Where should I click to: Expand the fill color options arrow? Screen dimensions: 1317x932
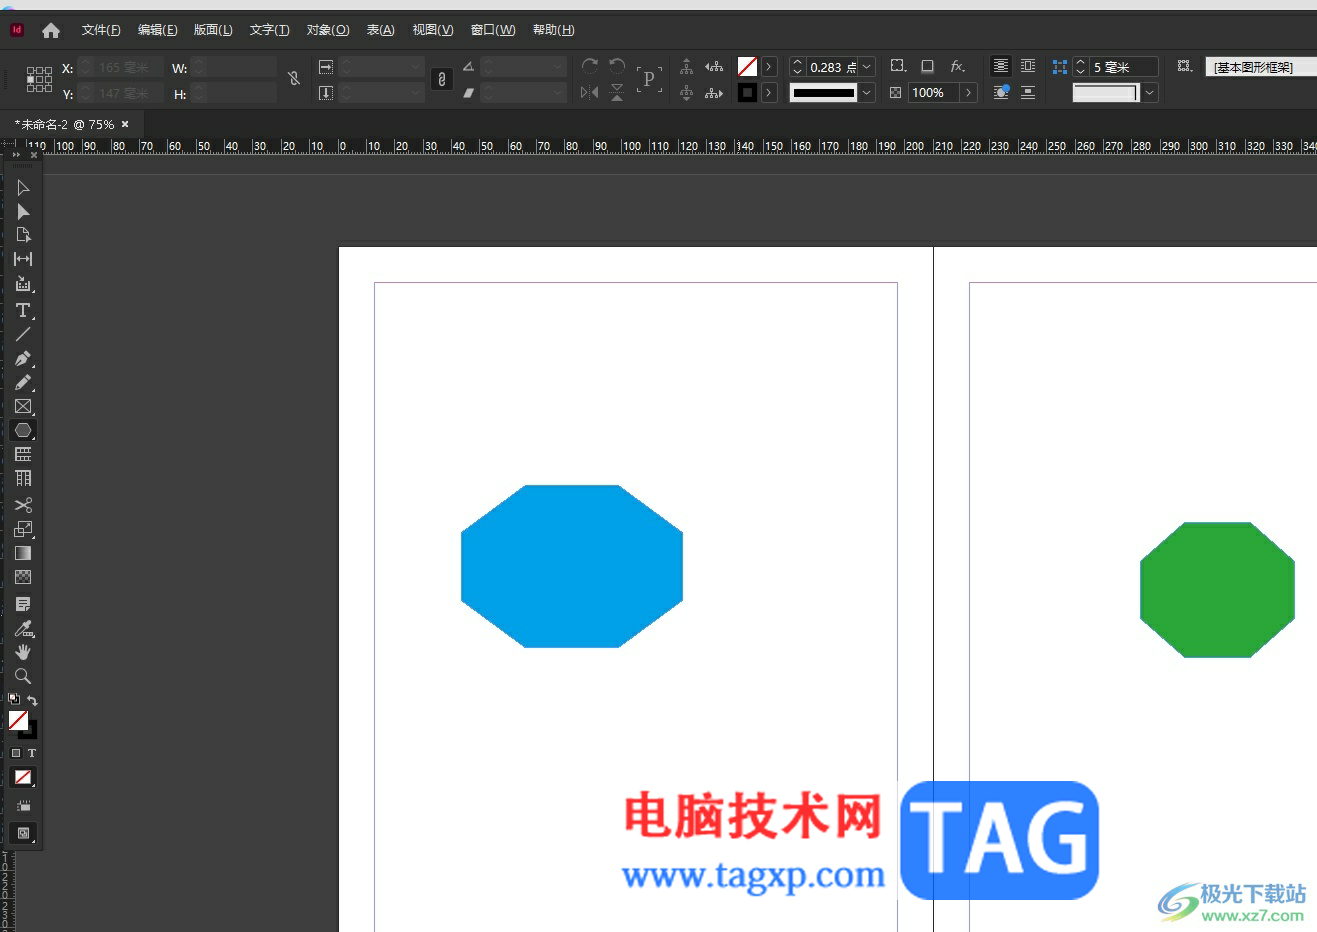768,67
